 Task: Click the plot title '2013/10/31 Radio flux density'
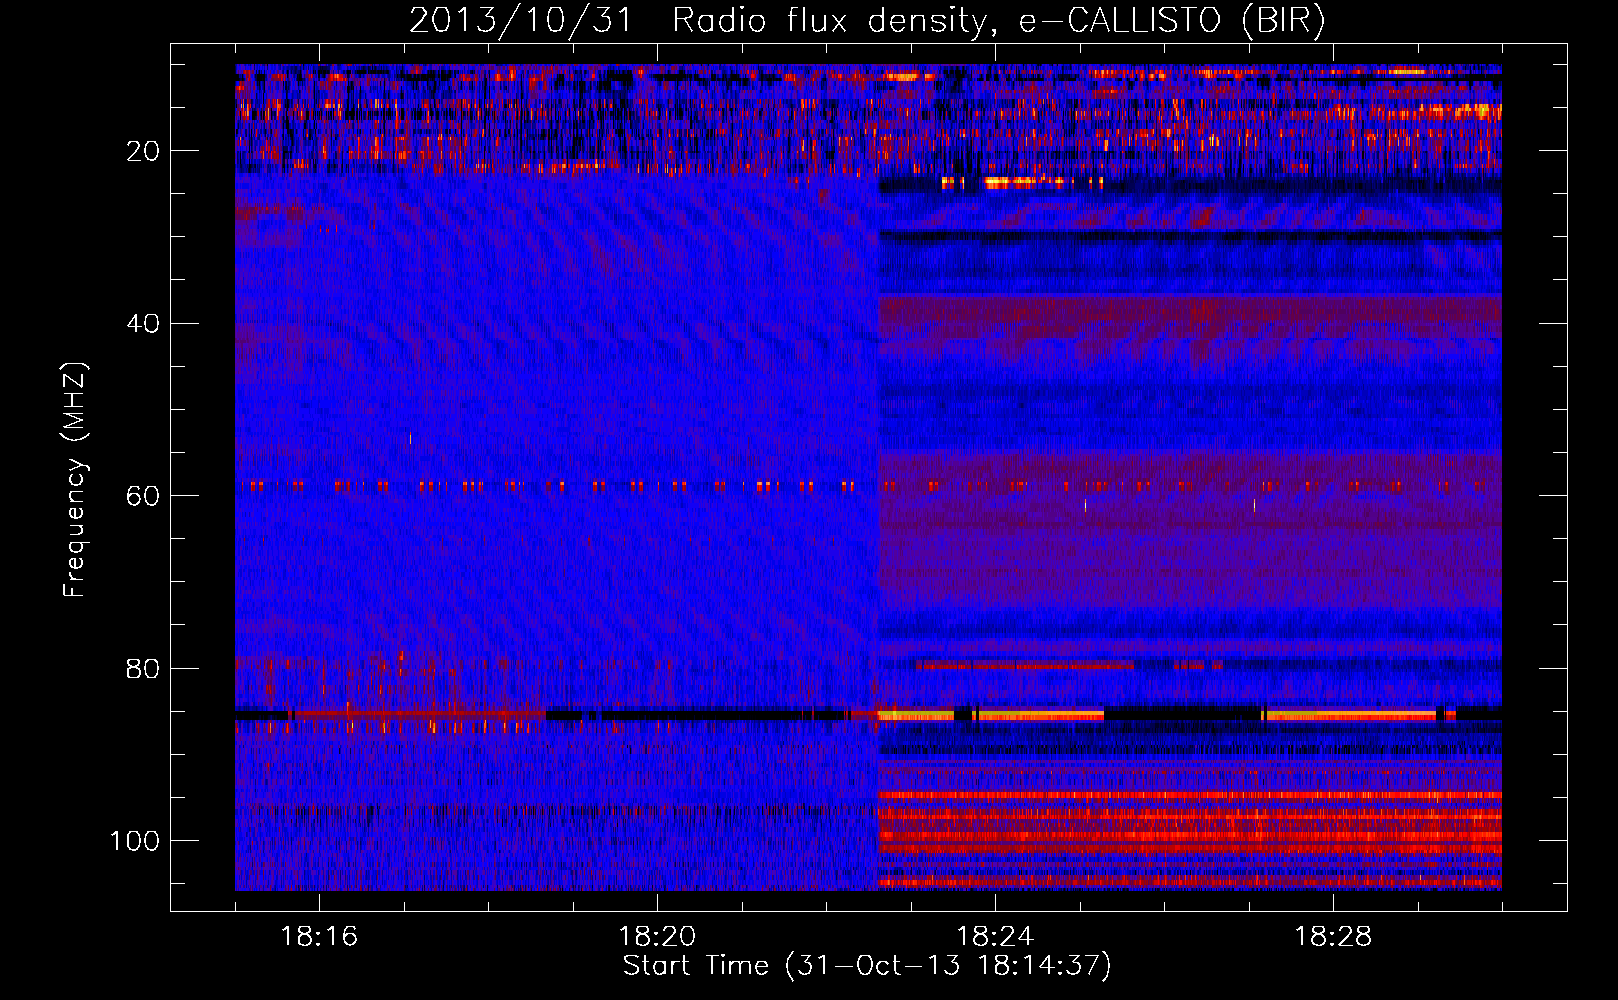(x=867, y=20)
